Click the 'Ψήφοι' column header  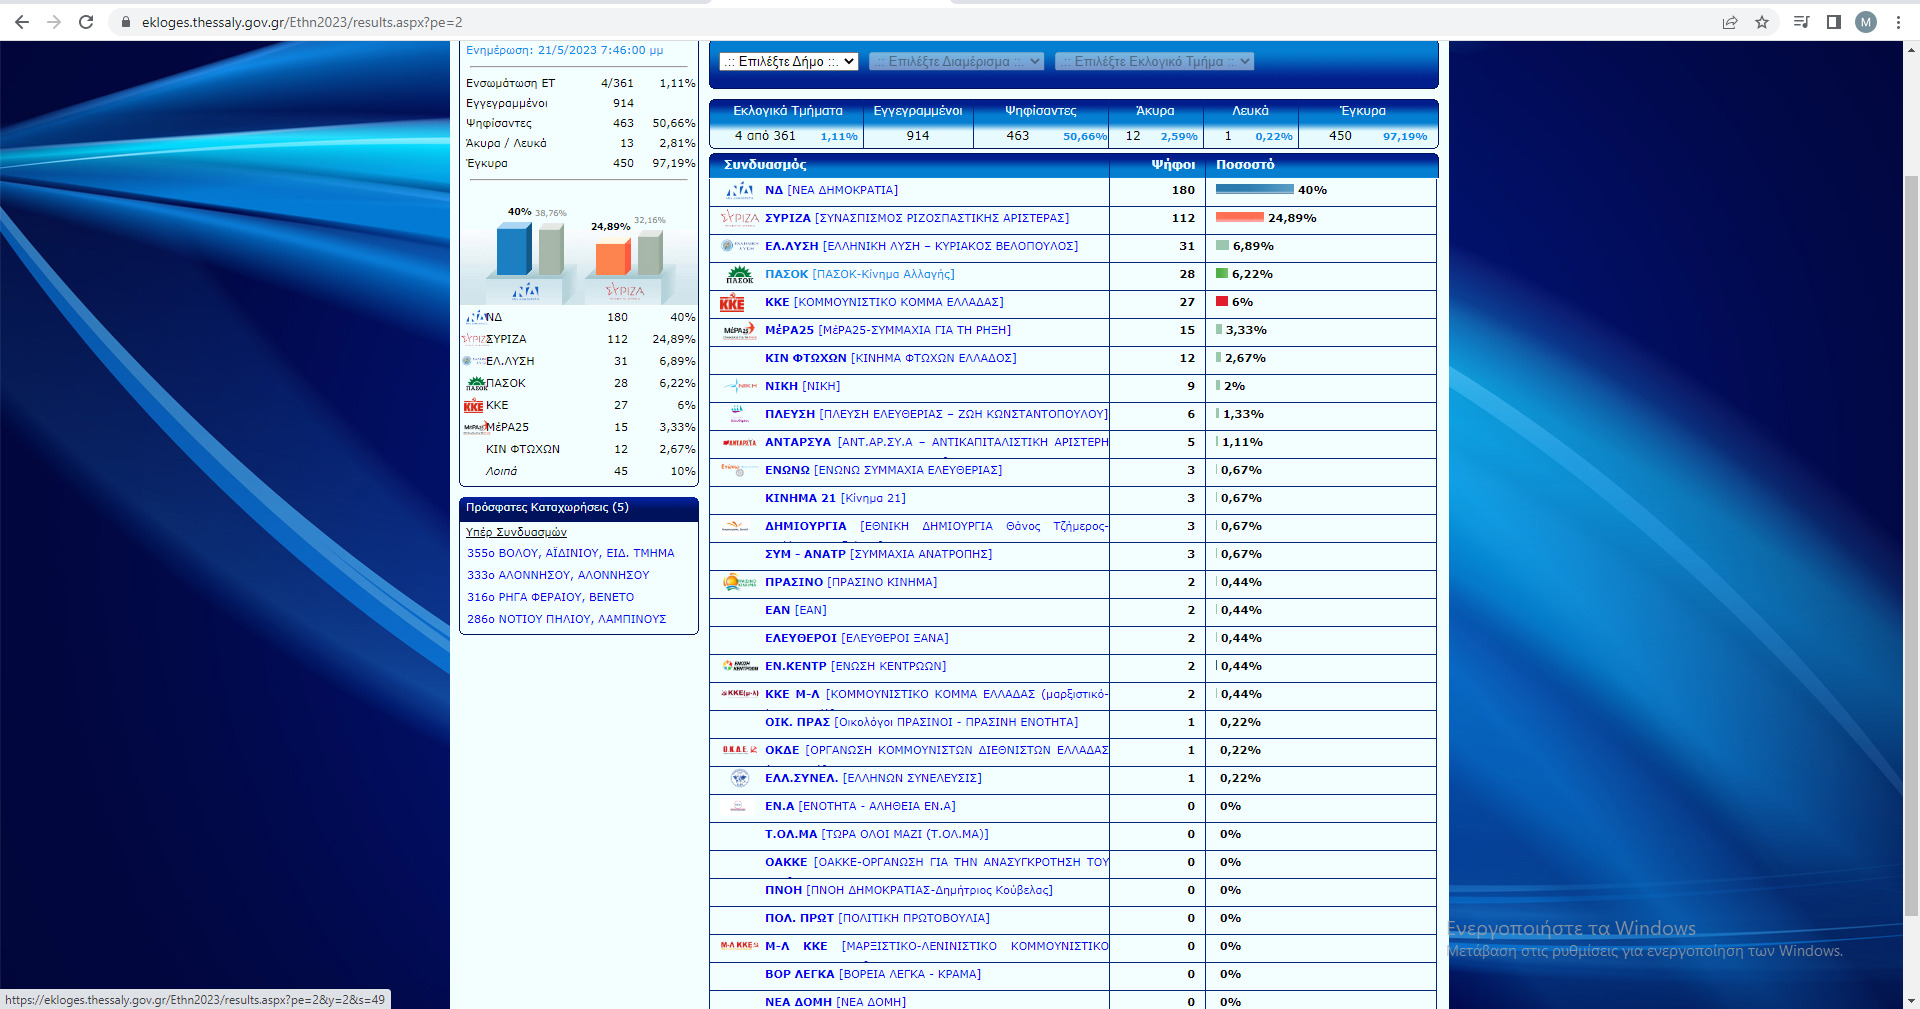click(x=1172, y=165)
